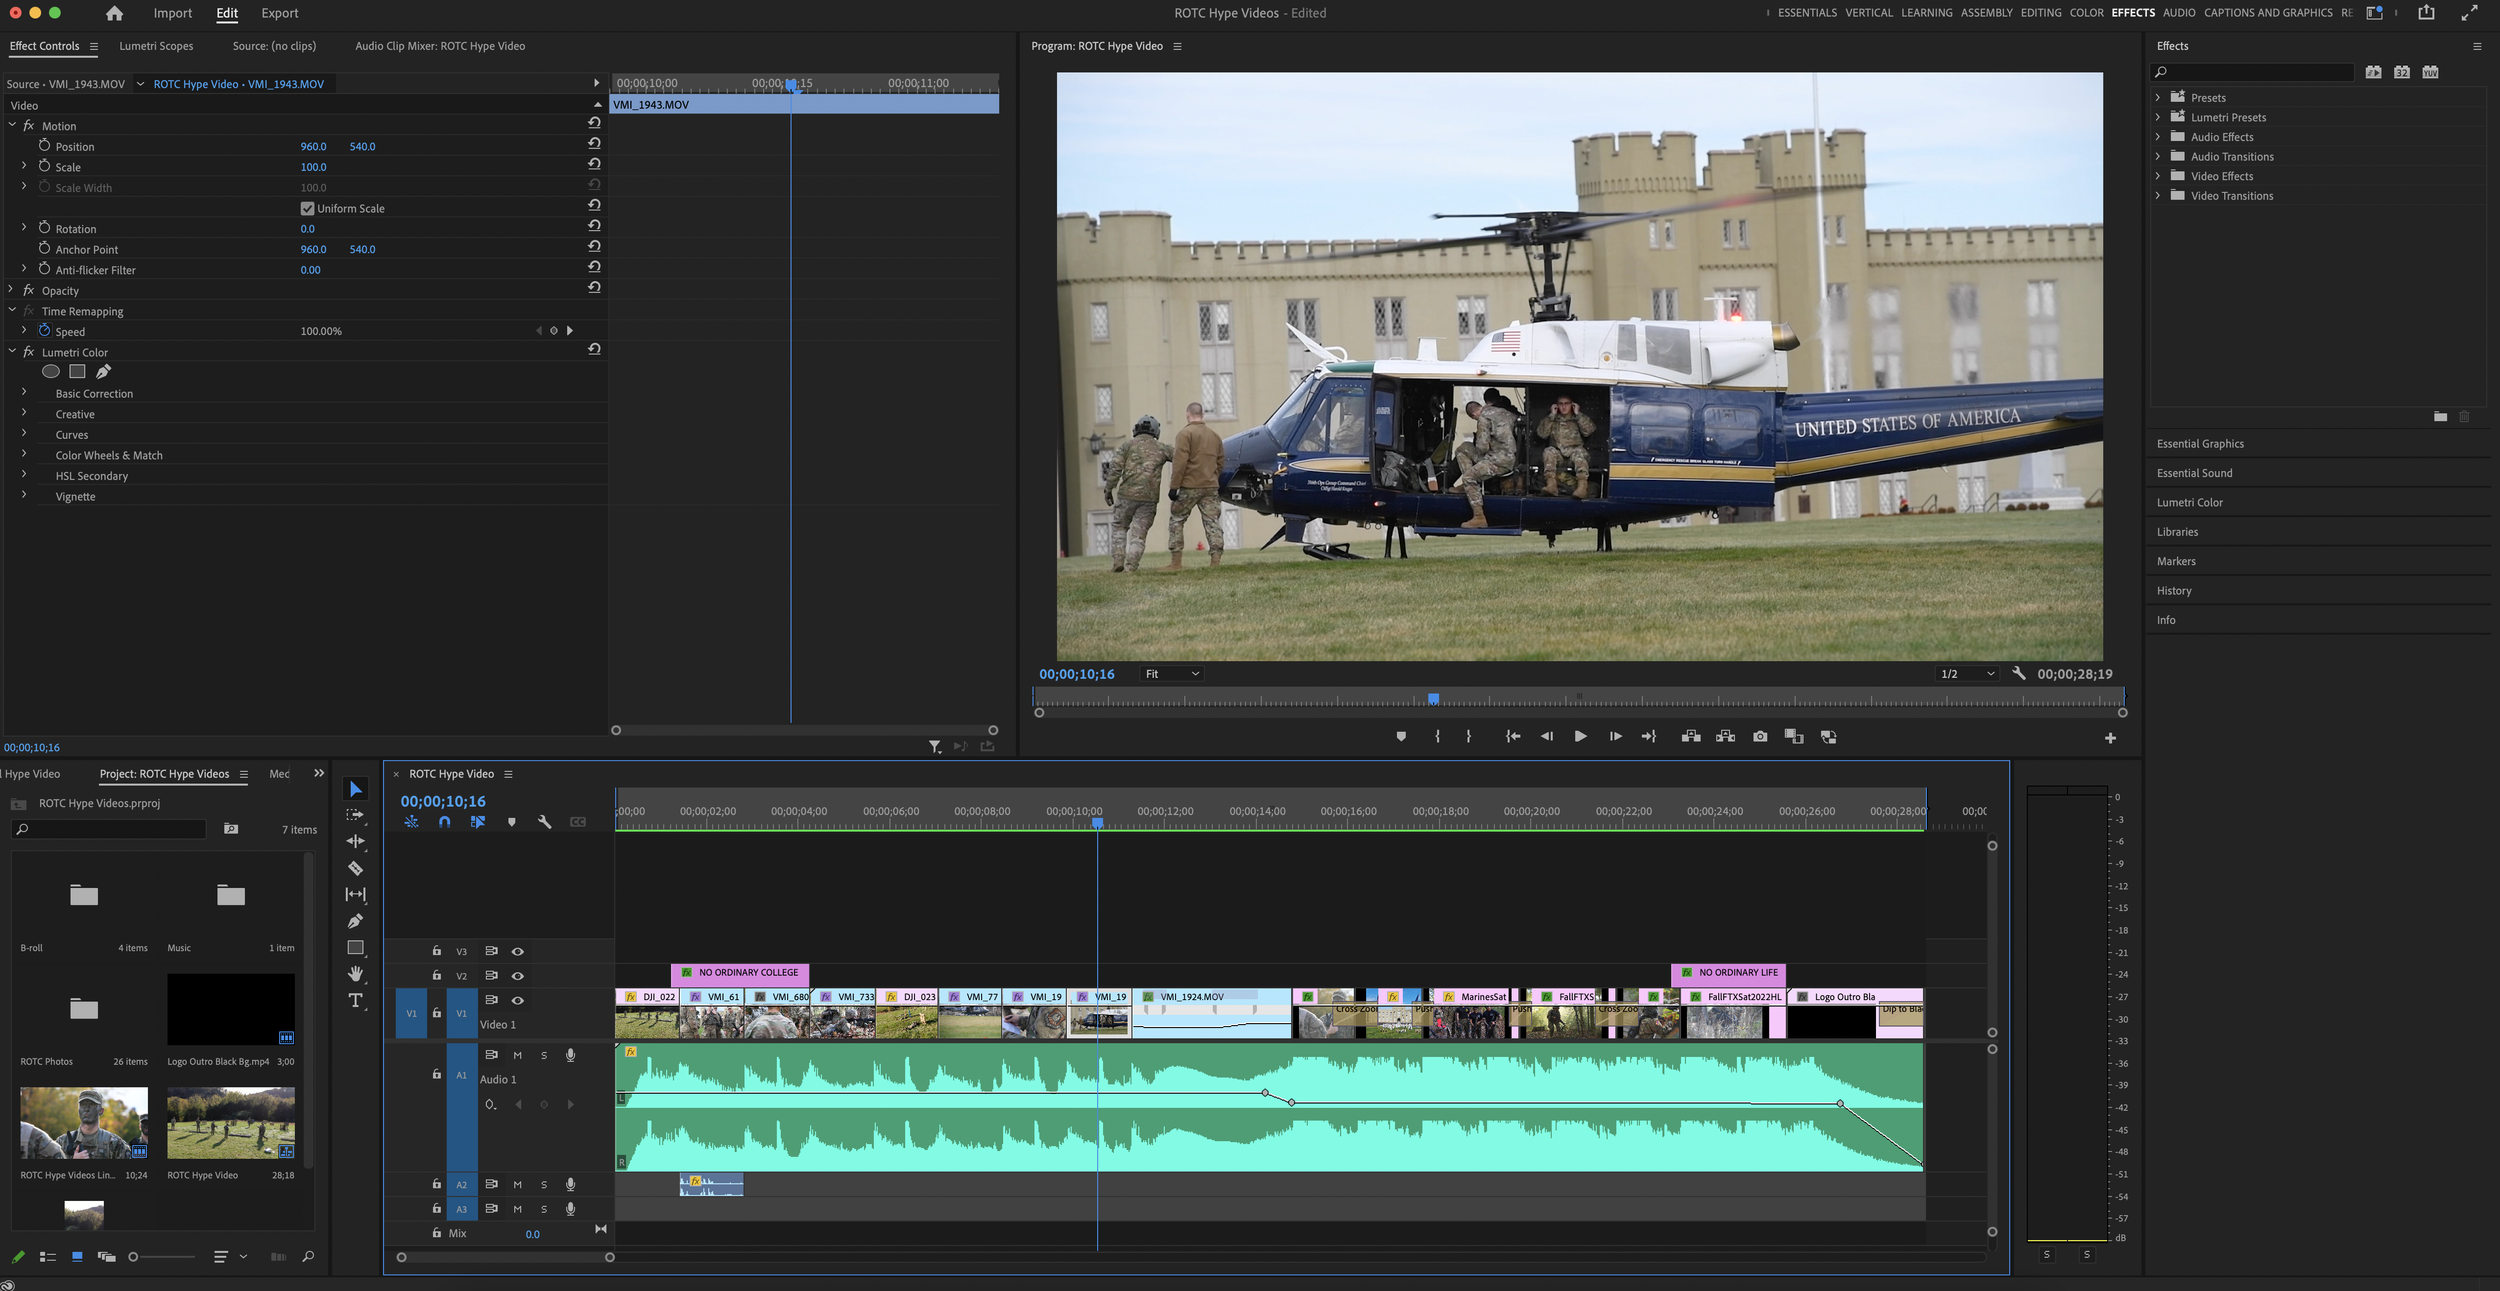Select the Logo Outro Black Bg.mp4 thumbnail
This screenshot has width=2500, height=1291.
(230, 1009)
